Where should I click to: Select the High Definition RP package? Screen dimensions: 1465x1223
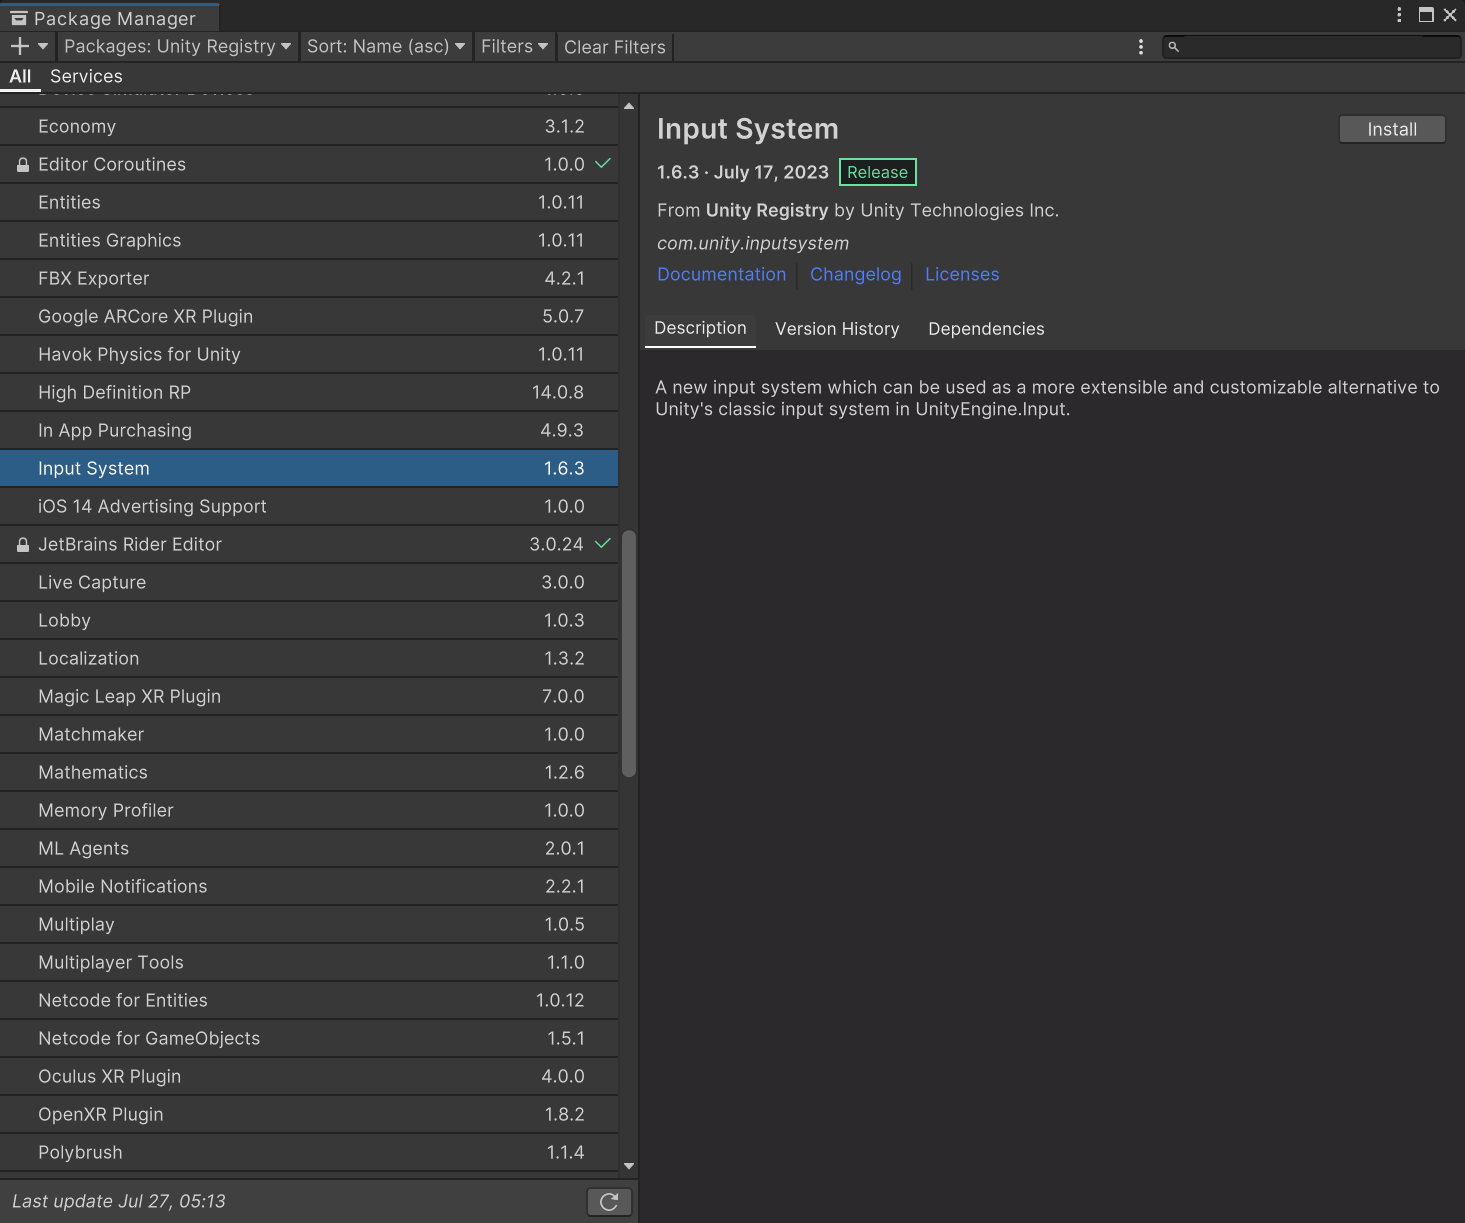pyautogui.click(x=309, y=393)
